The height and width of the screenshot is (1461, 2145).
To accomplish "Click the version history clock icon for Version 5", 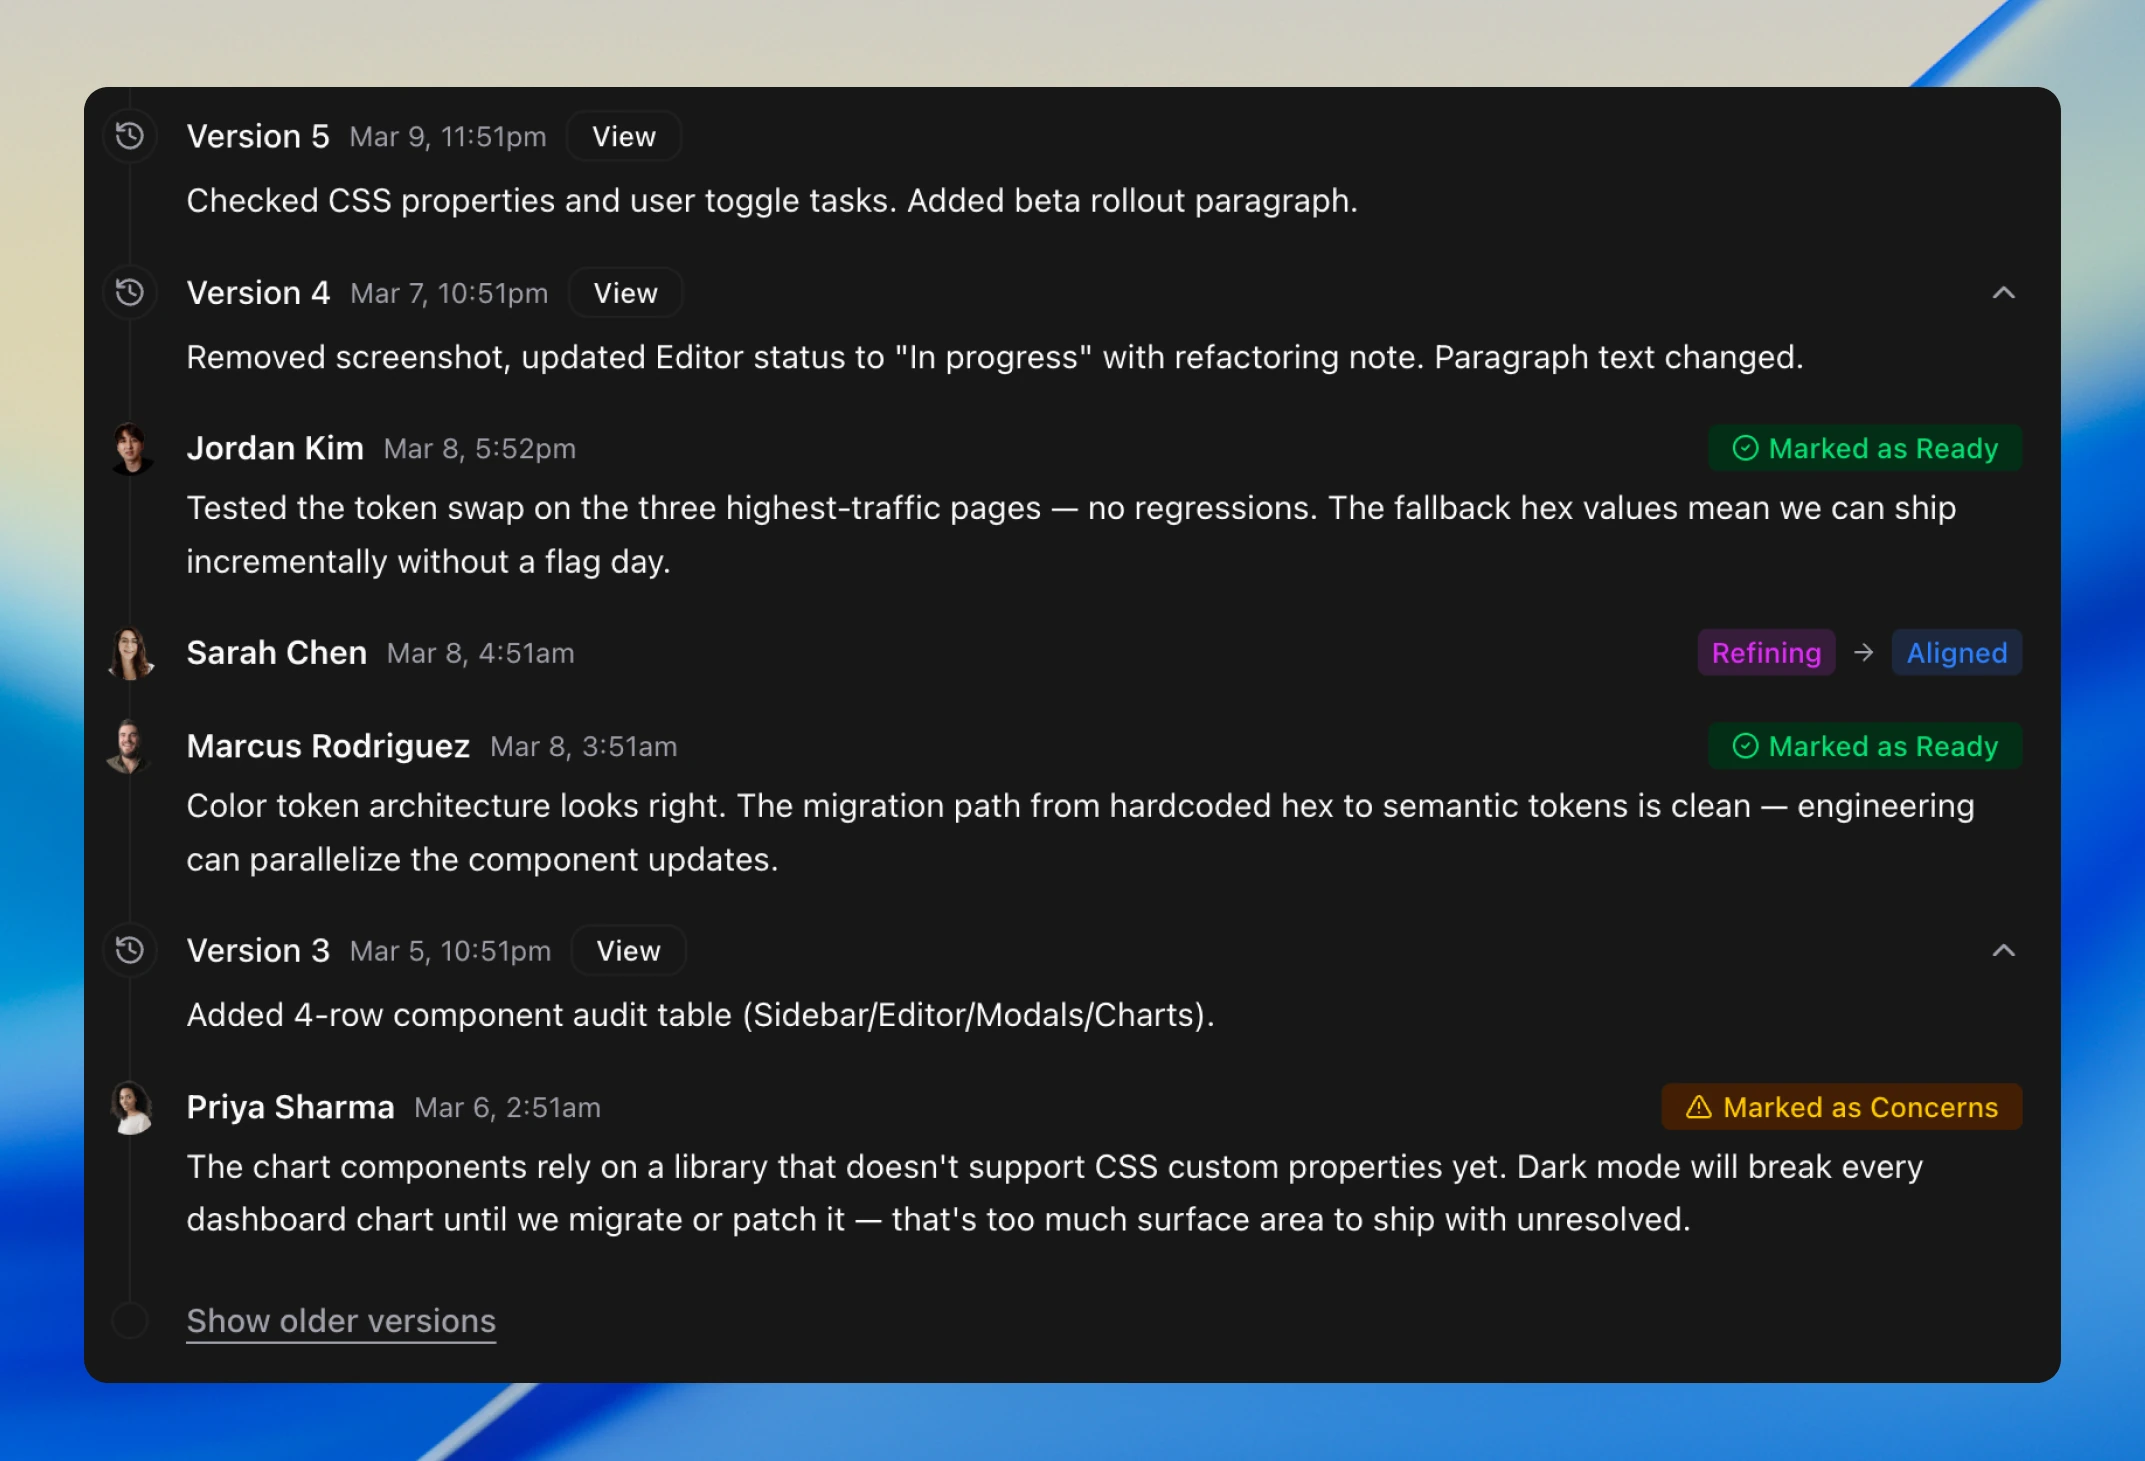I will pyautogui.click(x=130, y=136).
